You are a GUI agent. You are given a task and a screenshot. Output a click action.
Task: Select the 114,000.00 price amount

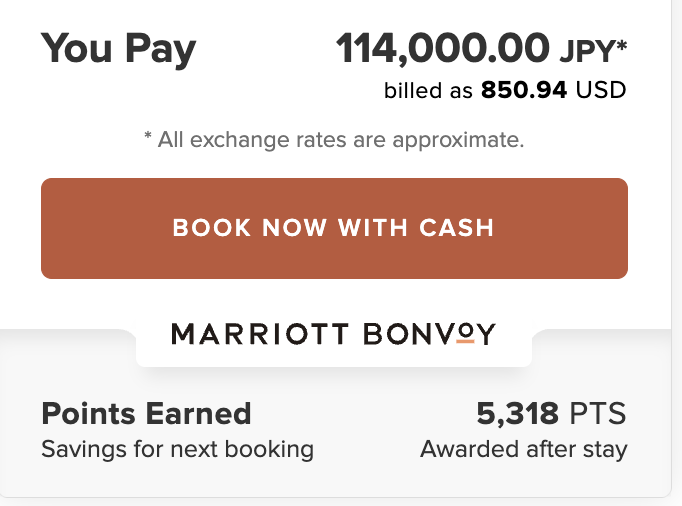click(x=442, y=47)
